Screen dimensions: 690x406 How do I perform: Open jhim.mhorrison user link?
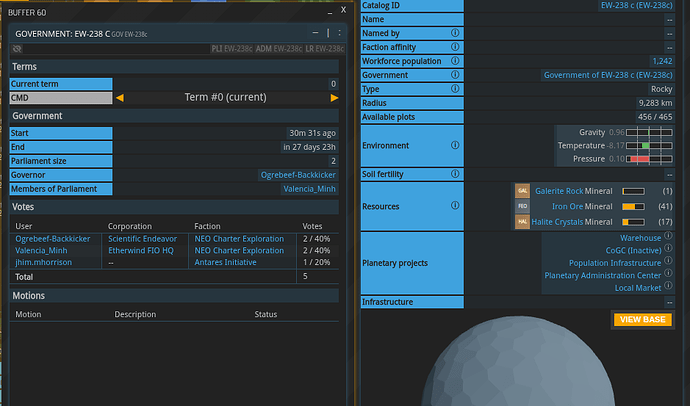point(44,262)
